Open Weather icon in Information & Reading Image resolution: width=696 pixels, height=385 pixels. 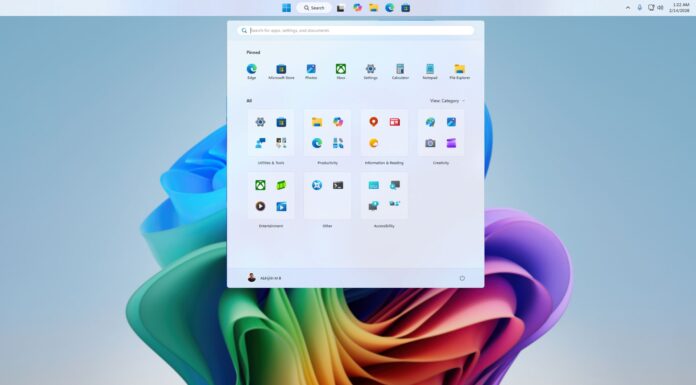click(374, 143)
